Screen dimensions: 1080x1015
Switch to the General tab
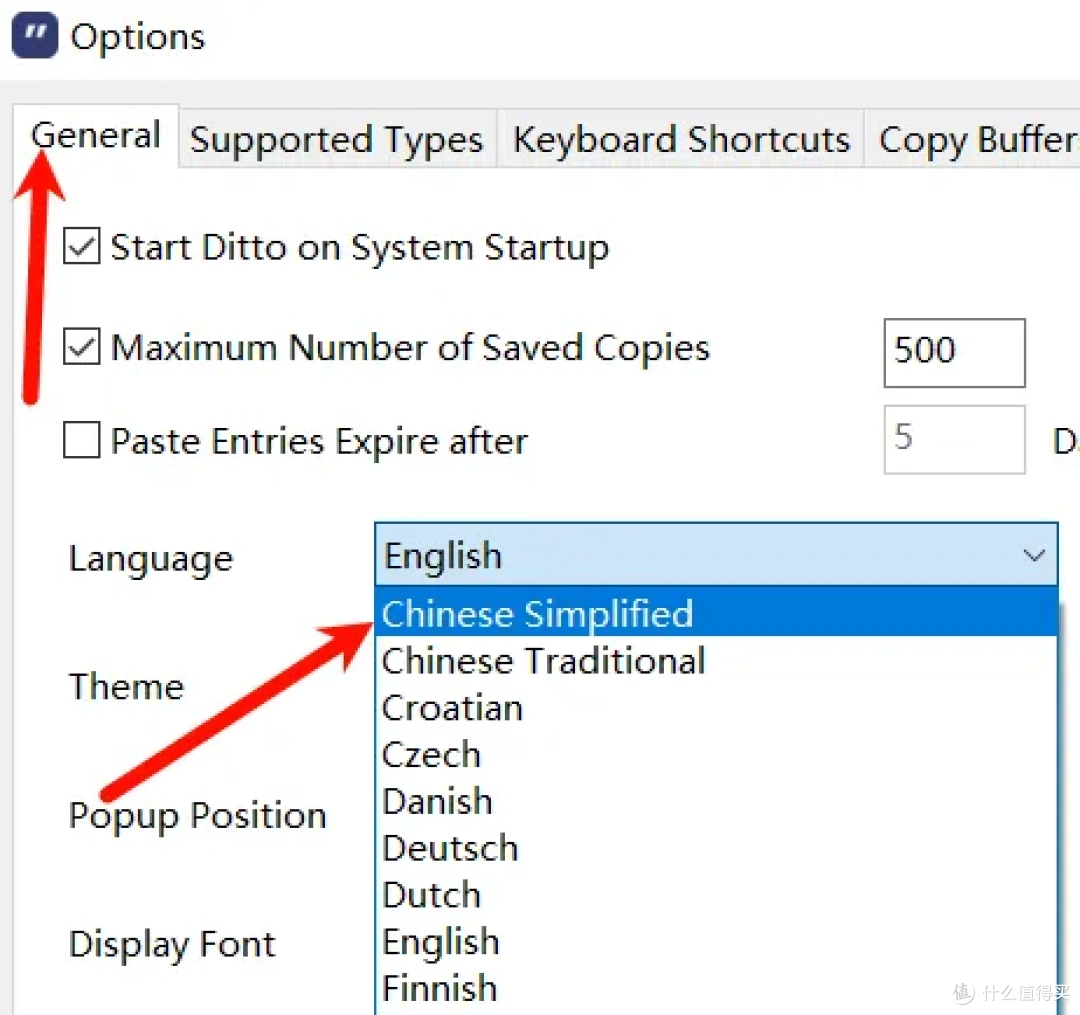point(96,136)
